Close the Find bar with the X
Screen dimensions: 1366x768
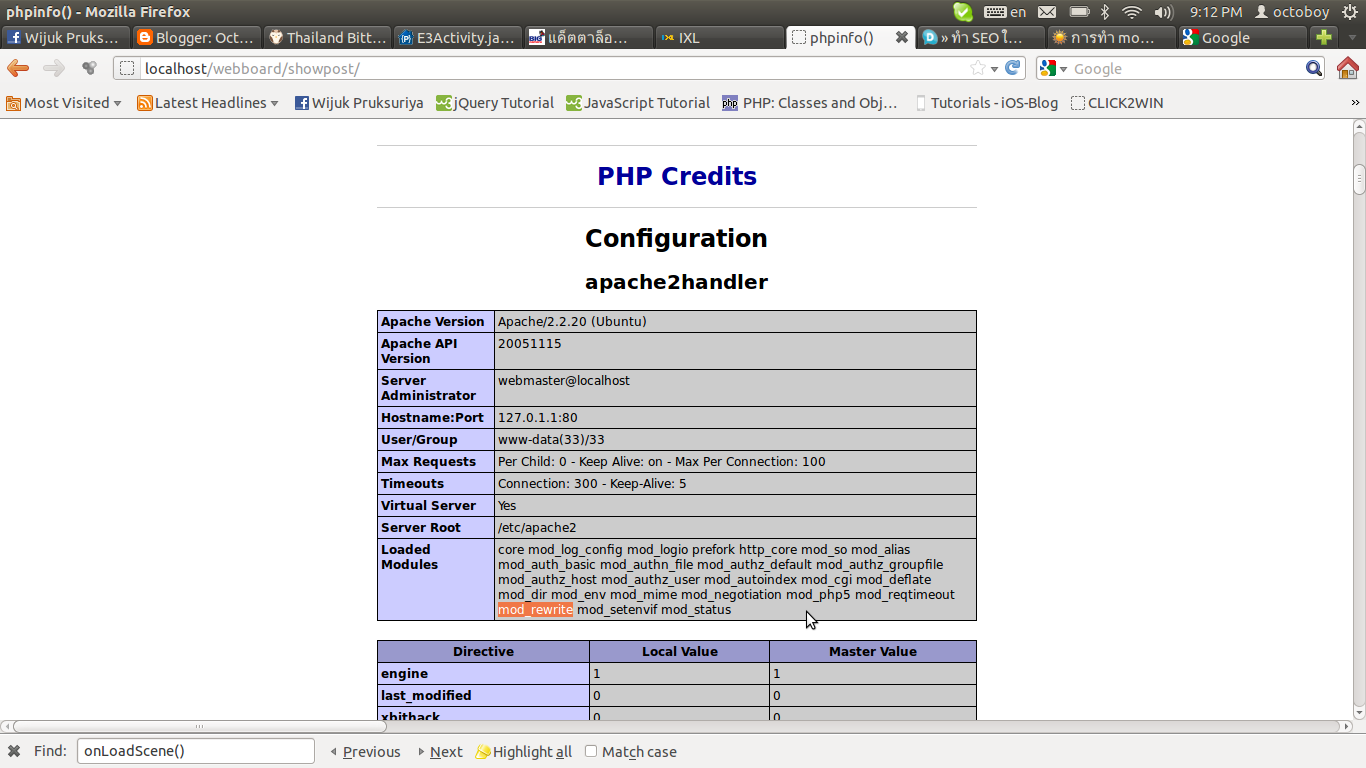[14, 751]
